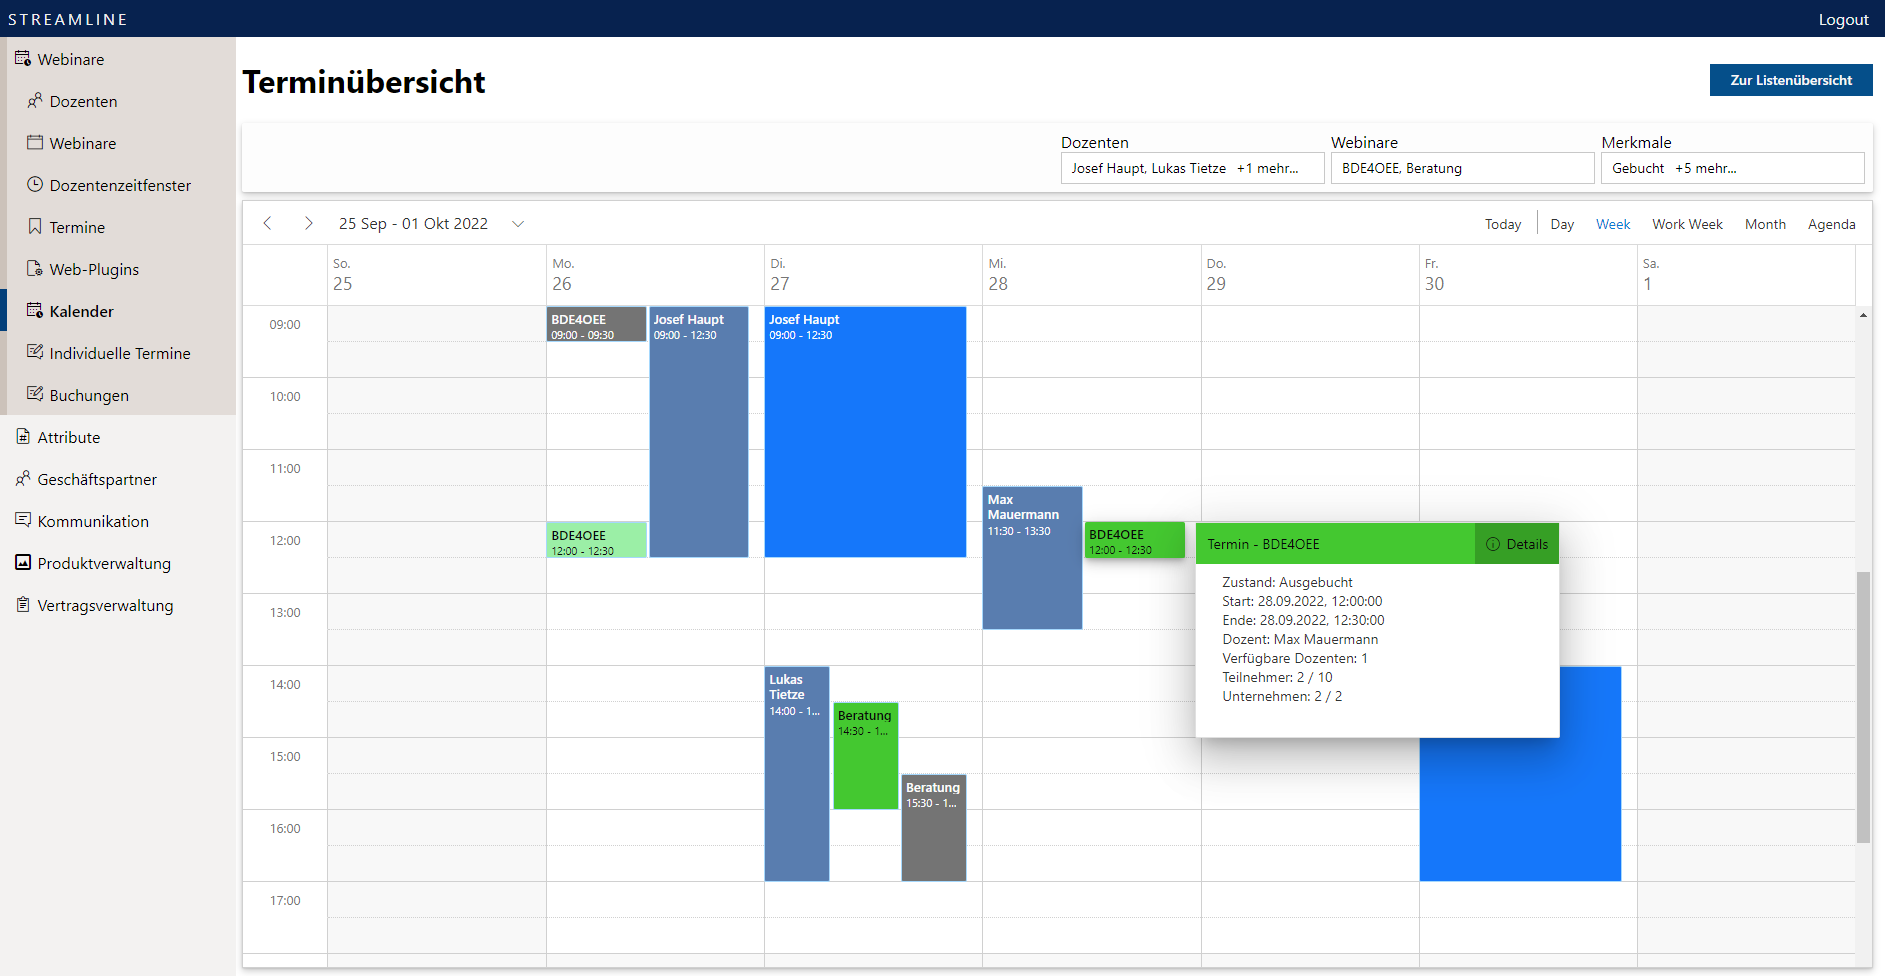The image size is (1885, 976).
Task: Click the Produktverwaltung icon
Action: (x=23, y=563)
